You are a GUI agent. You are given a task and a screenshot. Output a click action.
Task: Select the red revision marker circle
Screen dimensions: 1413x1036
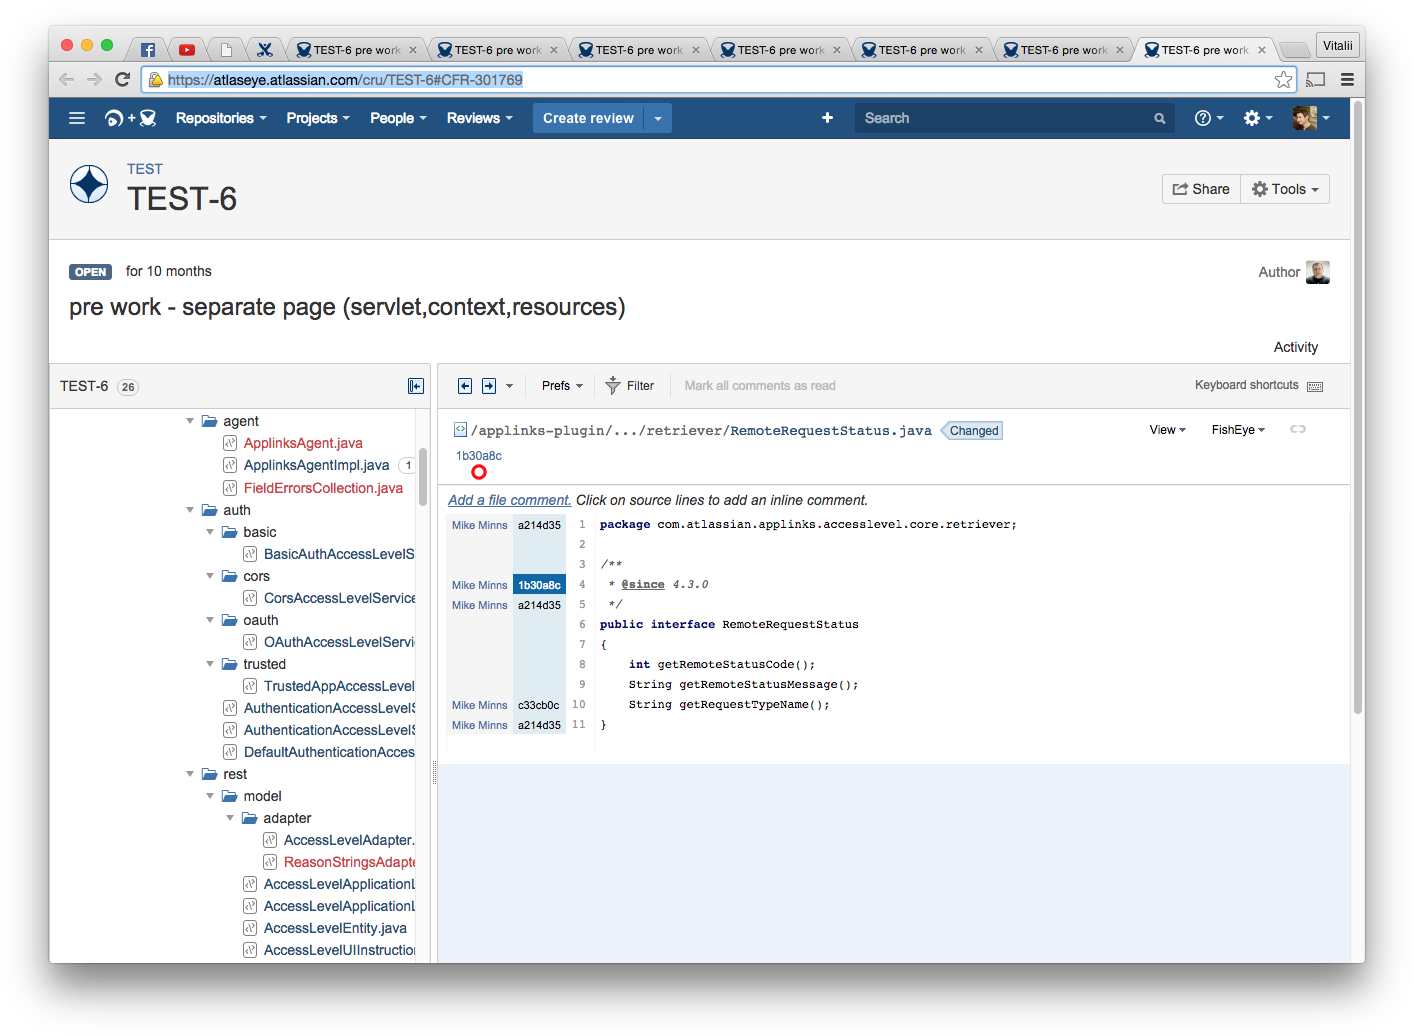479,472
